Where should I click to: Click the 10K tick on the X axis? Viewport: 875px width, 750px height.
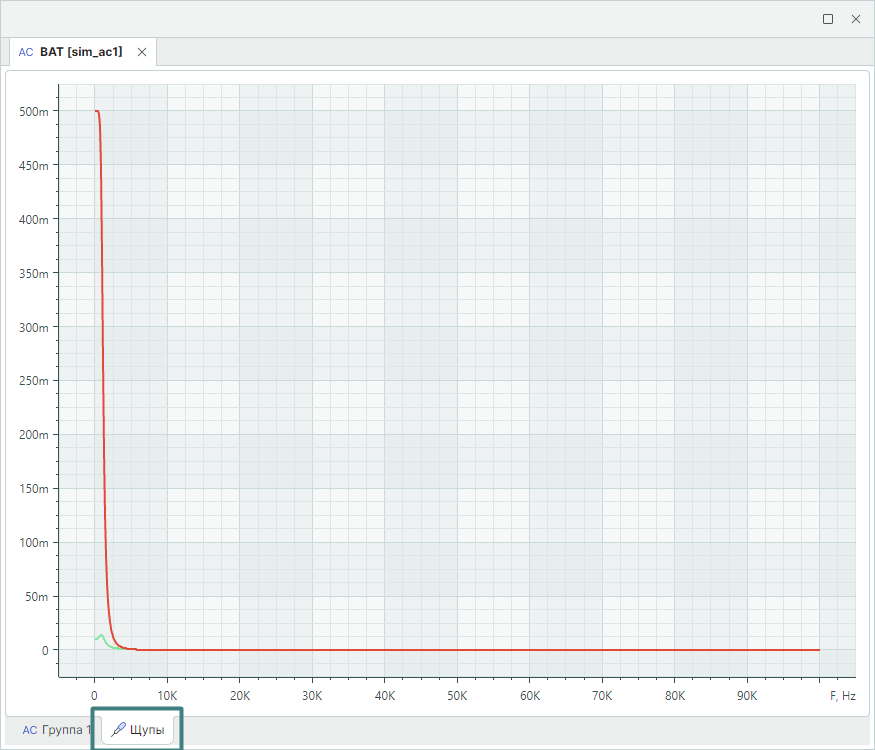click(x=167, y=694)
